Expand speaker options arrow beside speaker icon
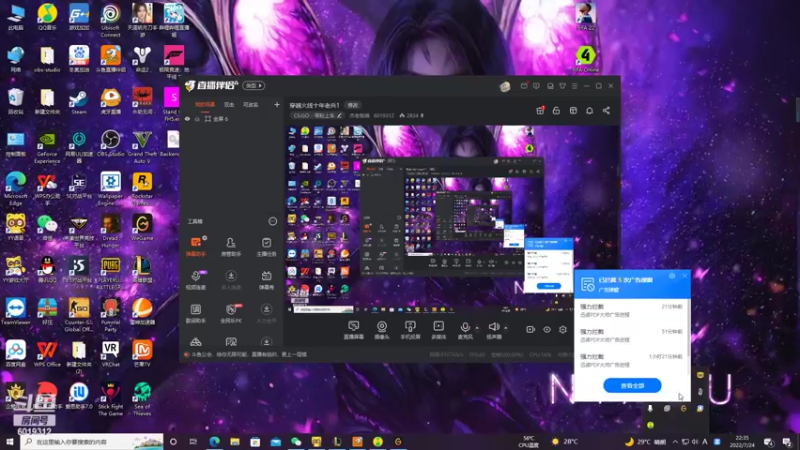The height and width of the screenshot is (450, 800). click(506, 328)
